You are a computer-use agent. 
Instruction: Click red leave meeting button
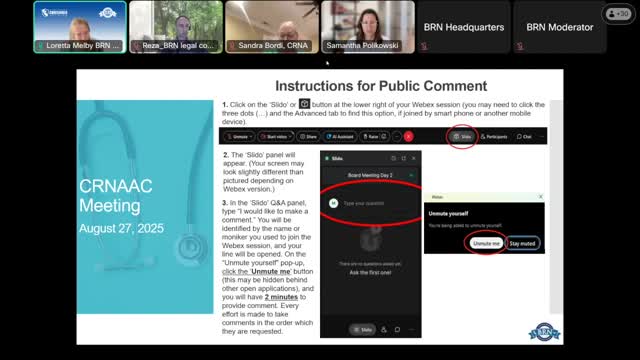(409, 137)
